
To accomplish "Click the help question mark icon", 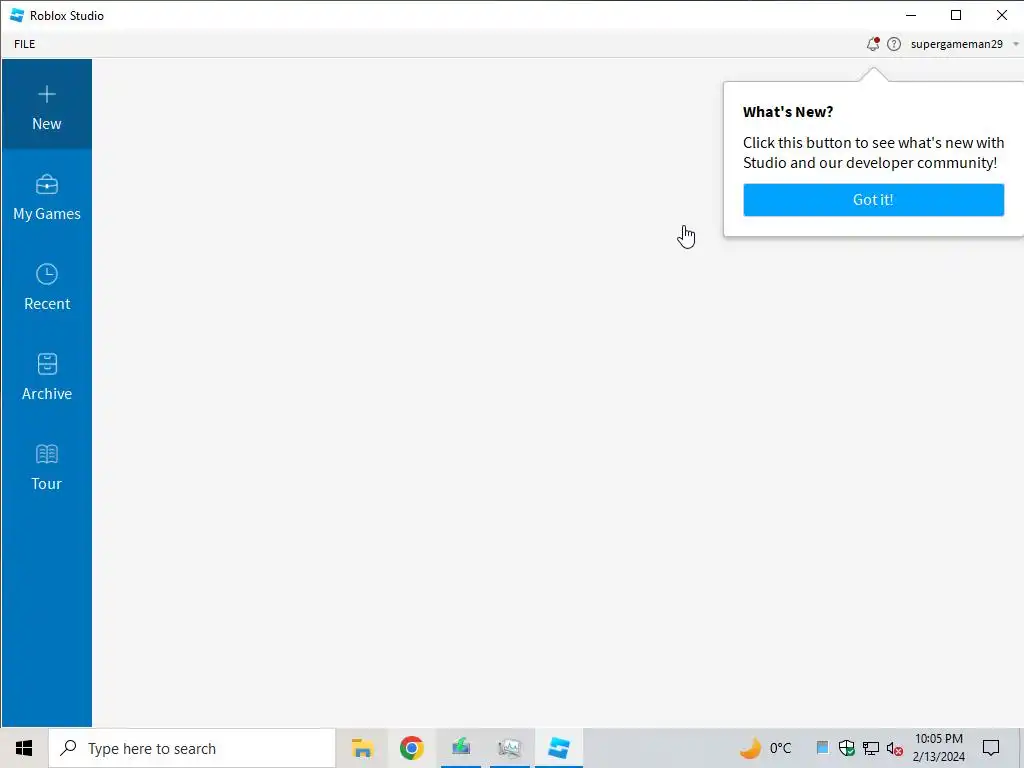I will pos(894,44).
